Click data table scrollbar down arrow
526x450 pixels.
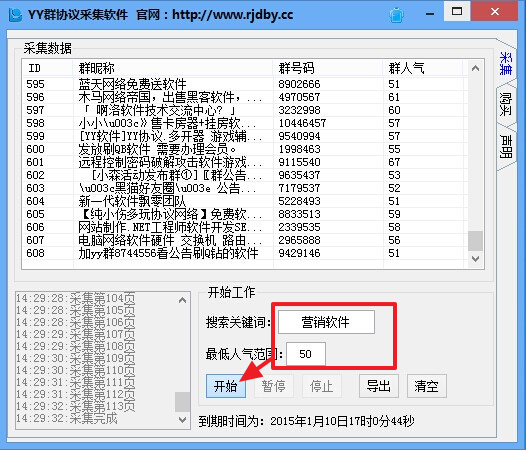(475, 259)
